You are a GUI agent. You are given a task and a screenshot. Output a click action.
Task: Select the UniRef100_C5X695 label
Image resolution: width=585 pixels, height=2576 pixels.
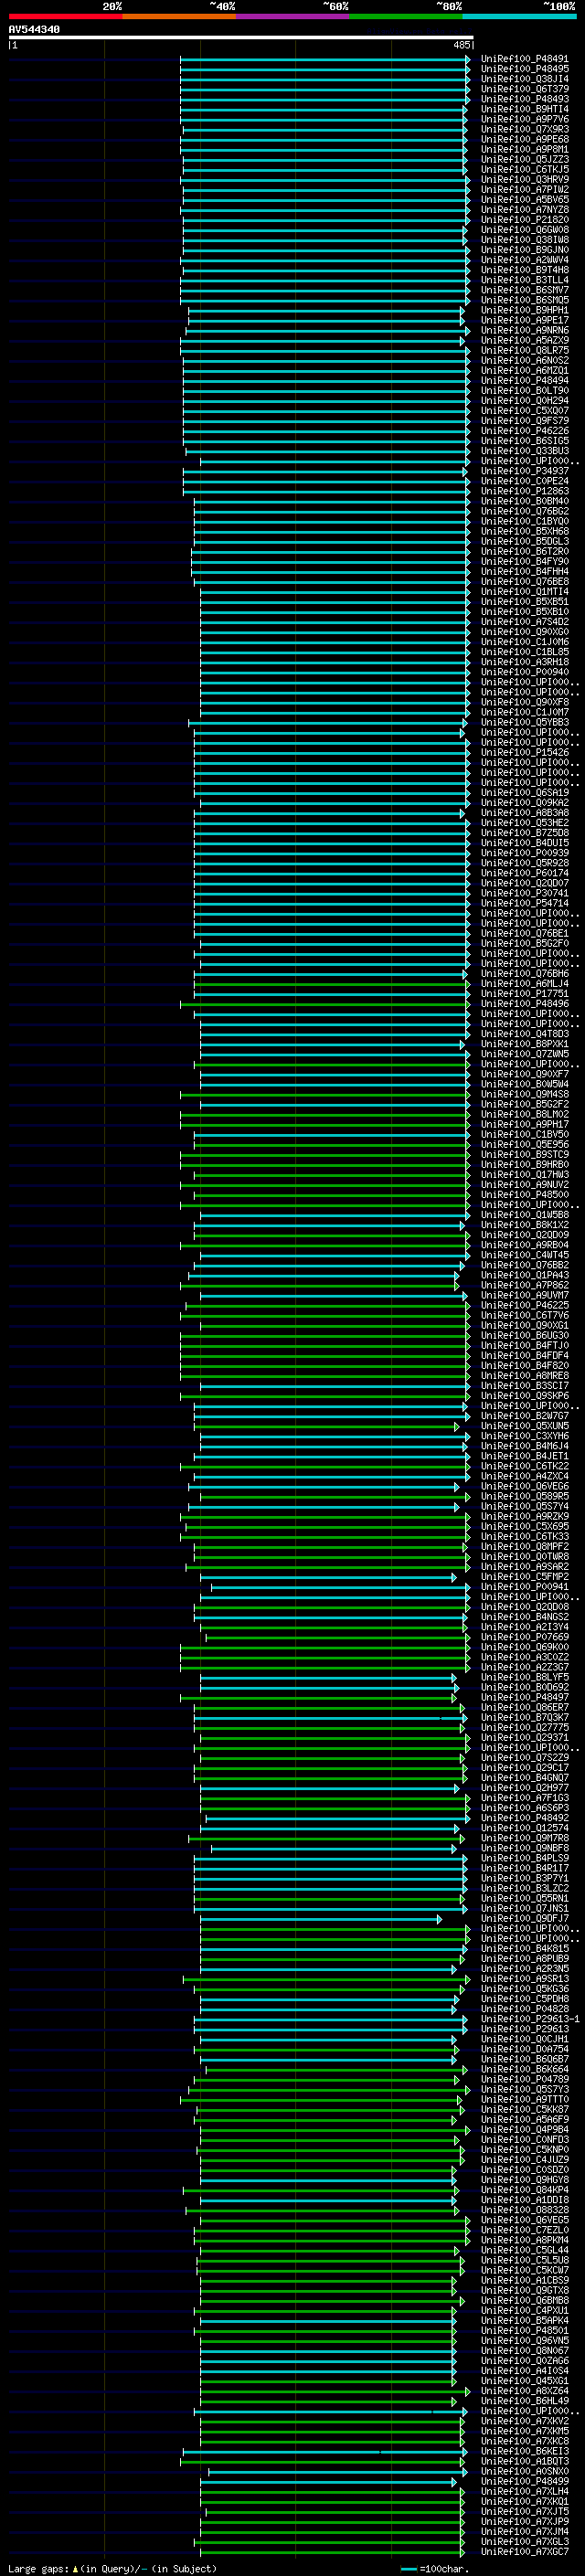[x=524, y=1526]
